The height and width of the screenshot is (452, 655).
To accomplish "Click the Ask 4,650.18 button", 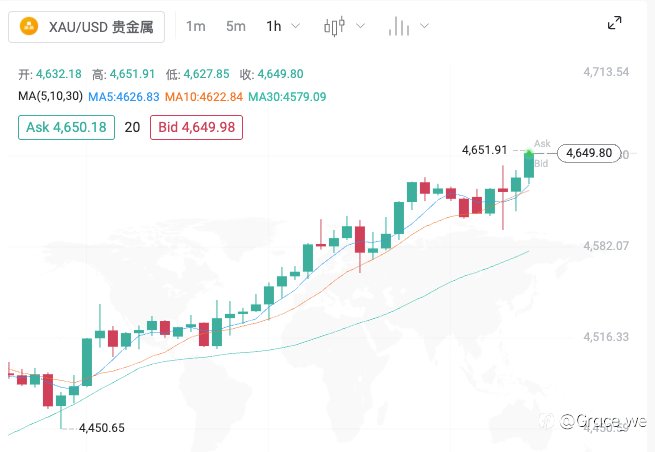I will point(66,127).
